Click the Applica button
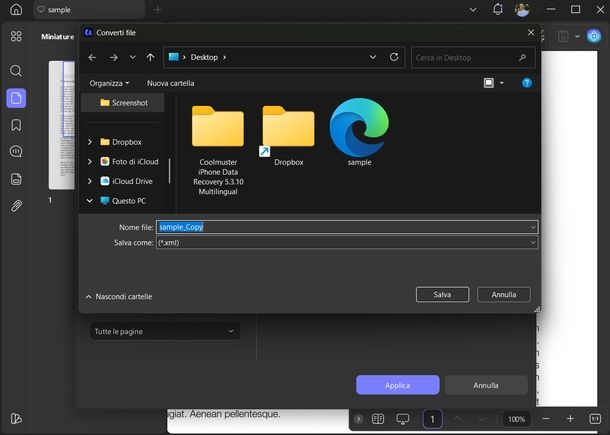The image size is (610, 435). [397, 385]
